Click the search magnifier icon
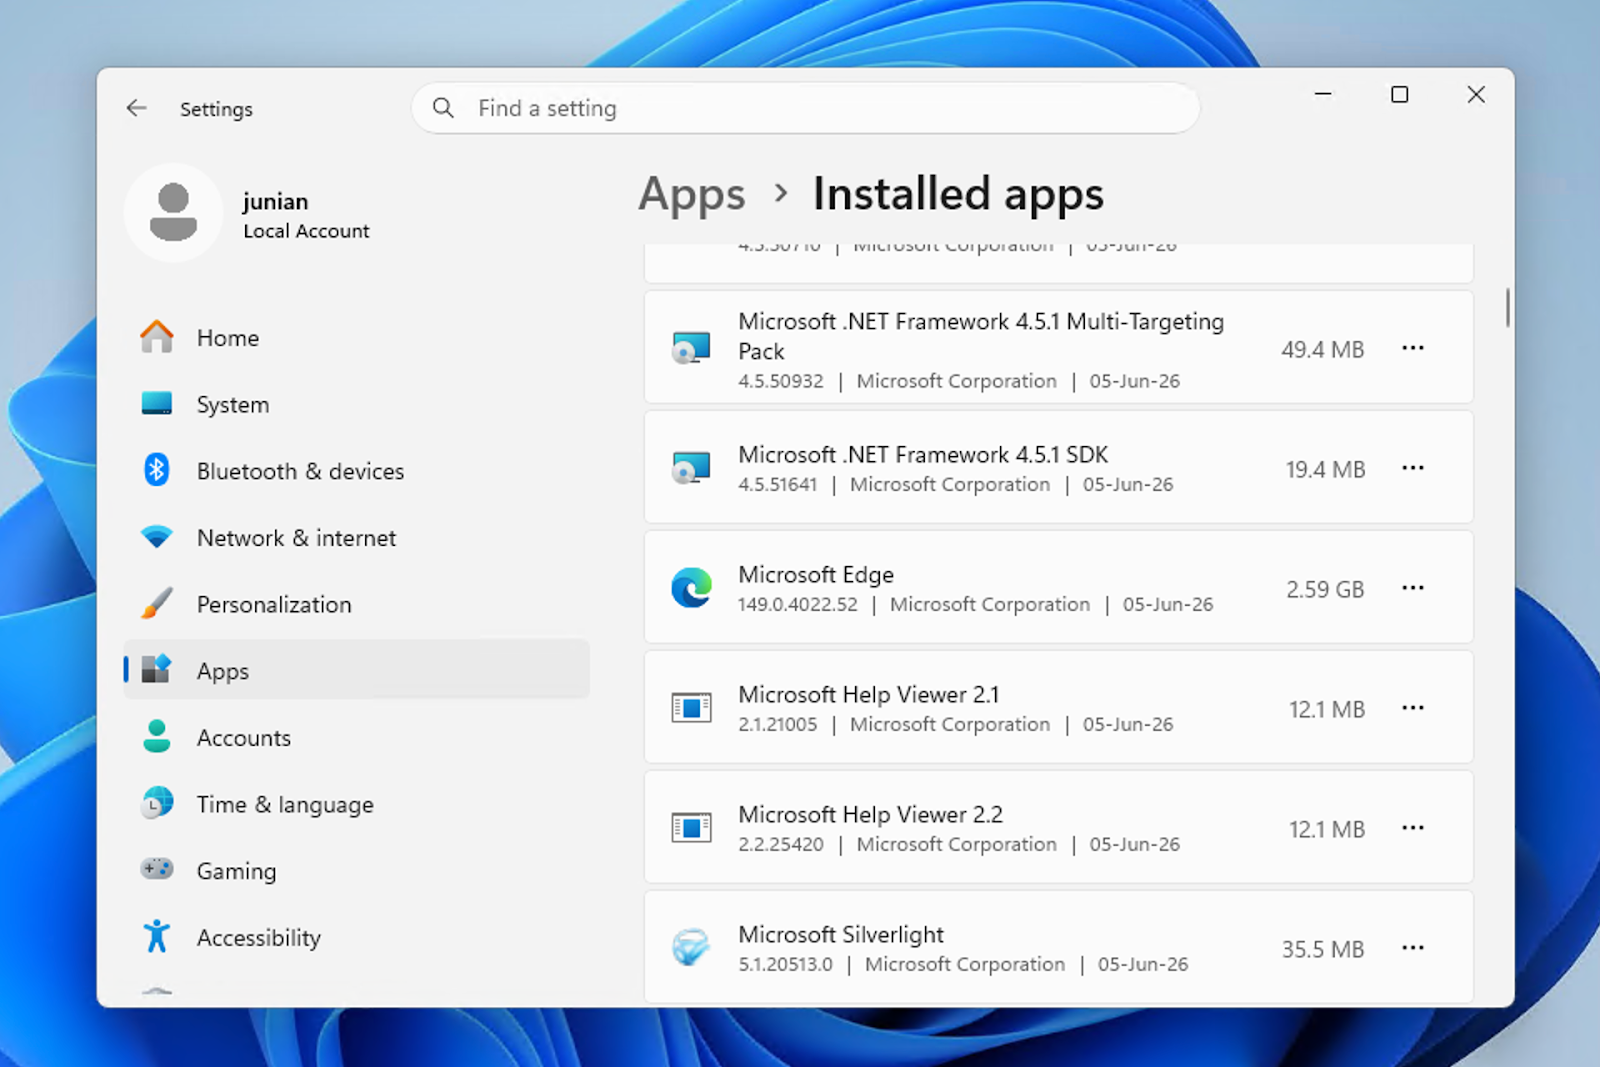1600x1067 pixels. 443,108
